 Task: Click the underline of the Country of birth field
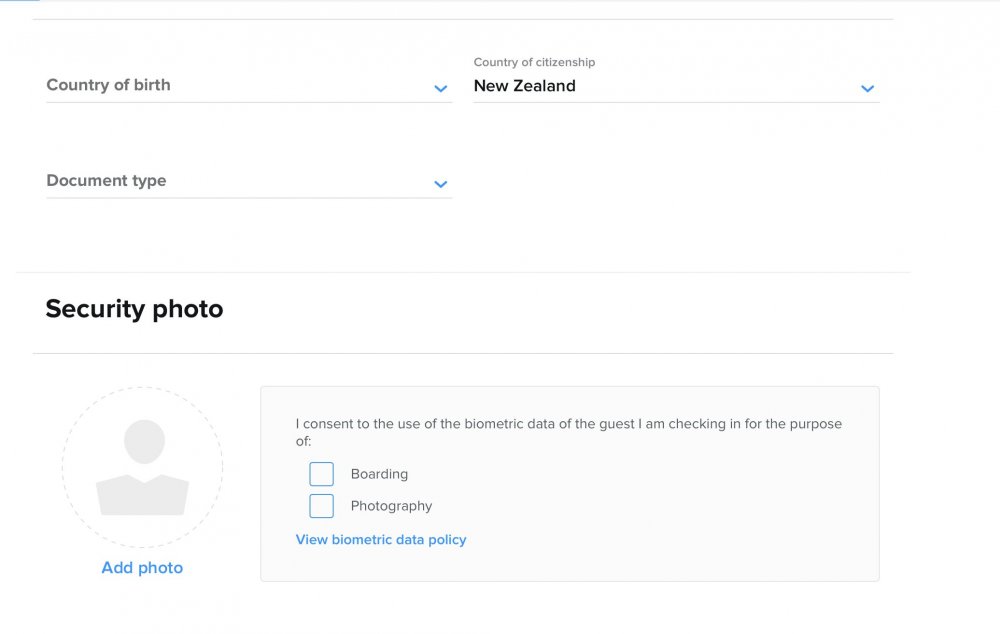point(249,102)
